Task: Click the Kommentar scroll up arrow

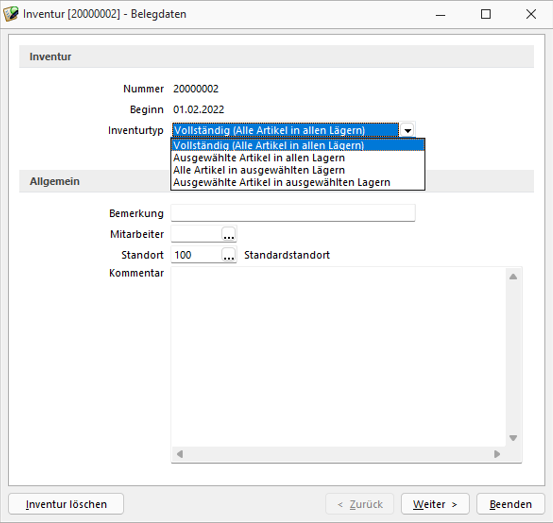Action: [x=513, y=276]
